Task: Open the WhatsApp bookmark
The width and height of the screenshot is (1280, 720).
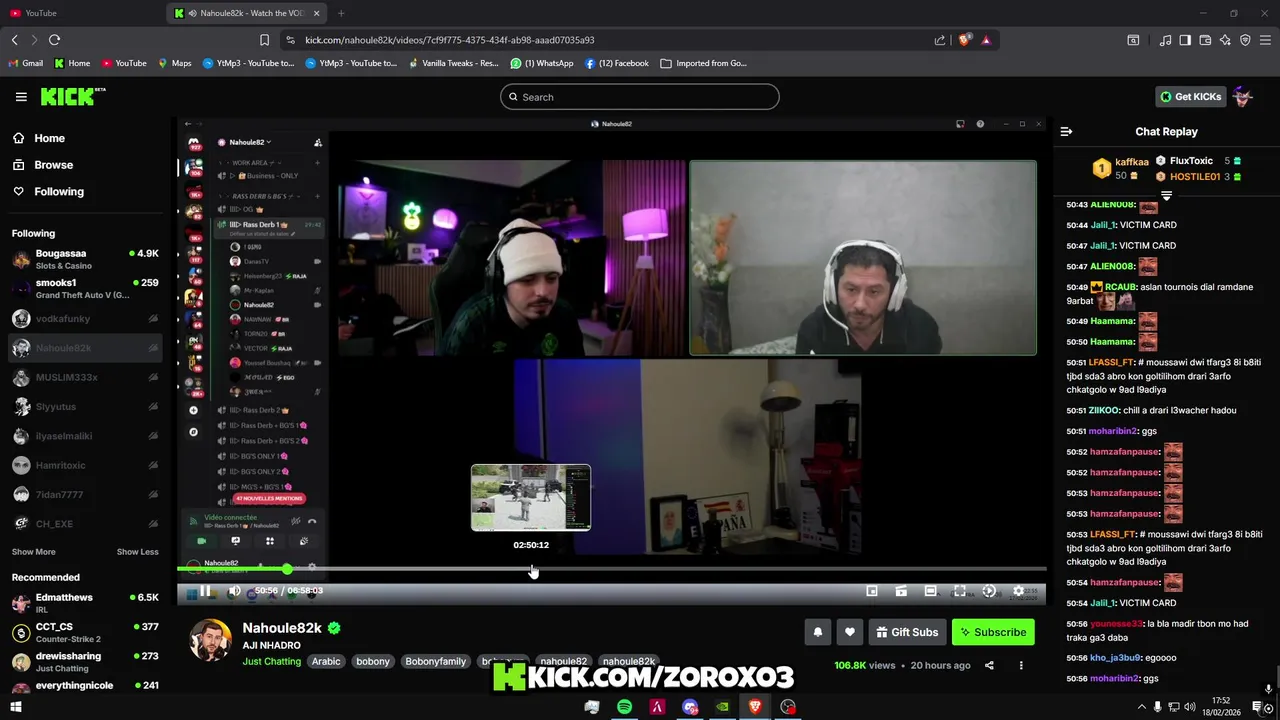Action: coord(542,63)
